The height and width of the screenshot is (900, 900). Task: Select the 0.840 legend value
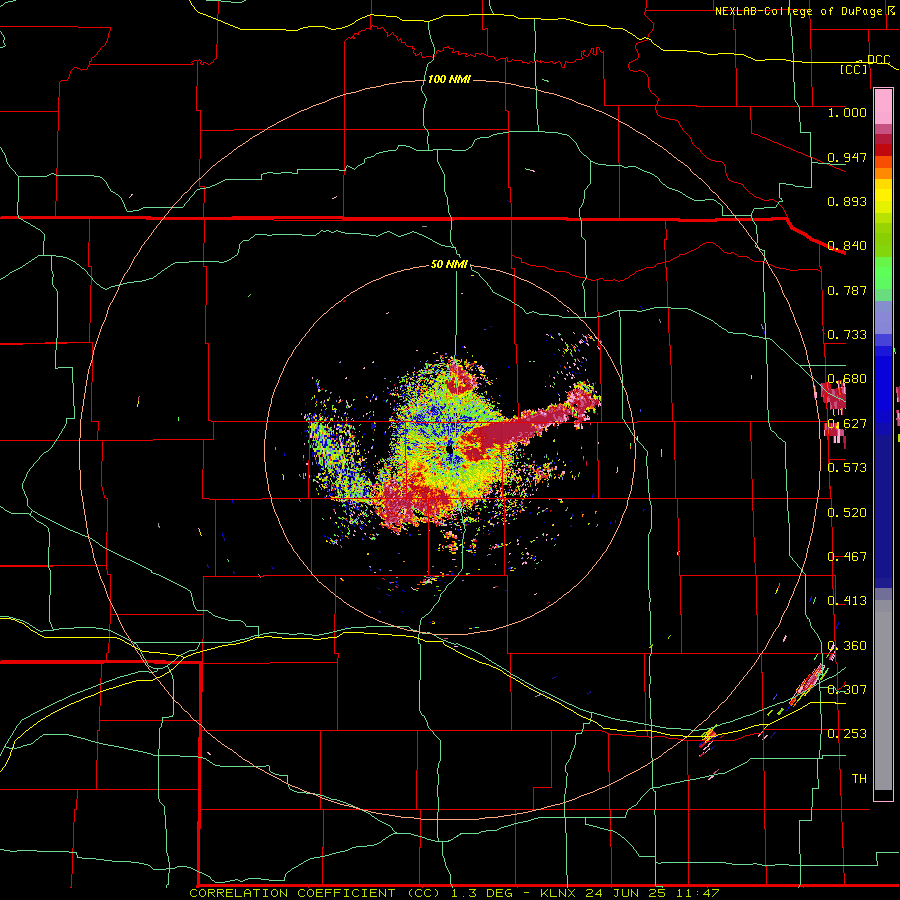click(847, 245)
